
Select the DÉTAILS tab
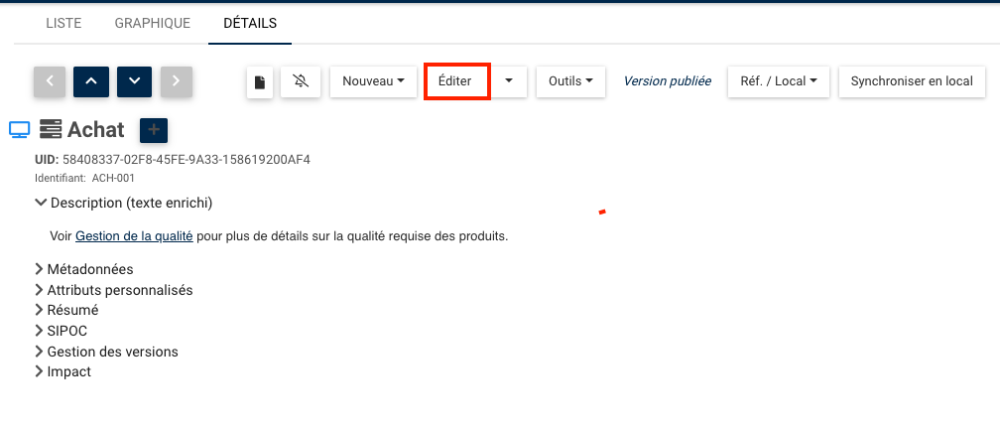click(x=250, y=24)
